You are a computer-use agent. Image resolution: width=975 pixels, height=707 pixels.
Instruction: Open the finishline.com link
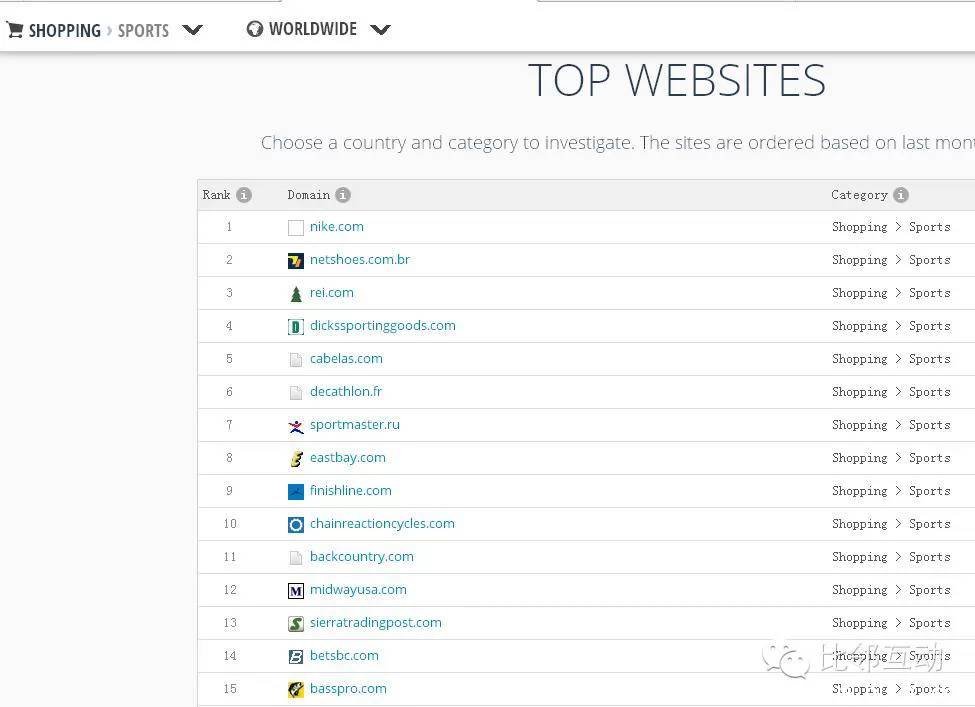click(x=351, y=490)
